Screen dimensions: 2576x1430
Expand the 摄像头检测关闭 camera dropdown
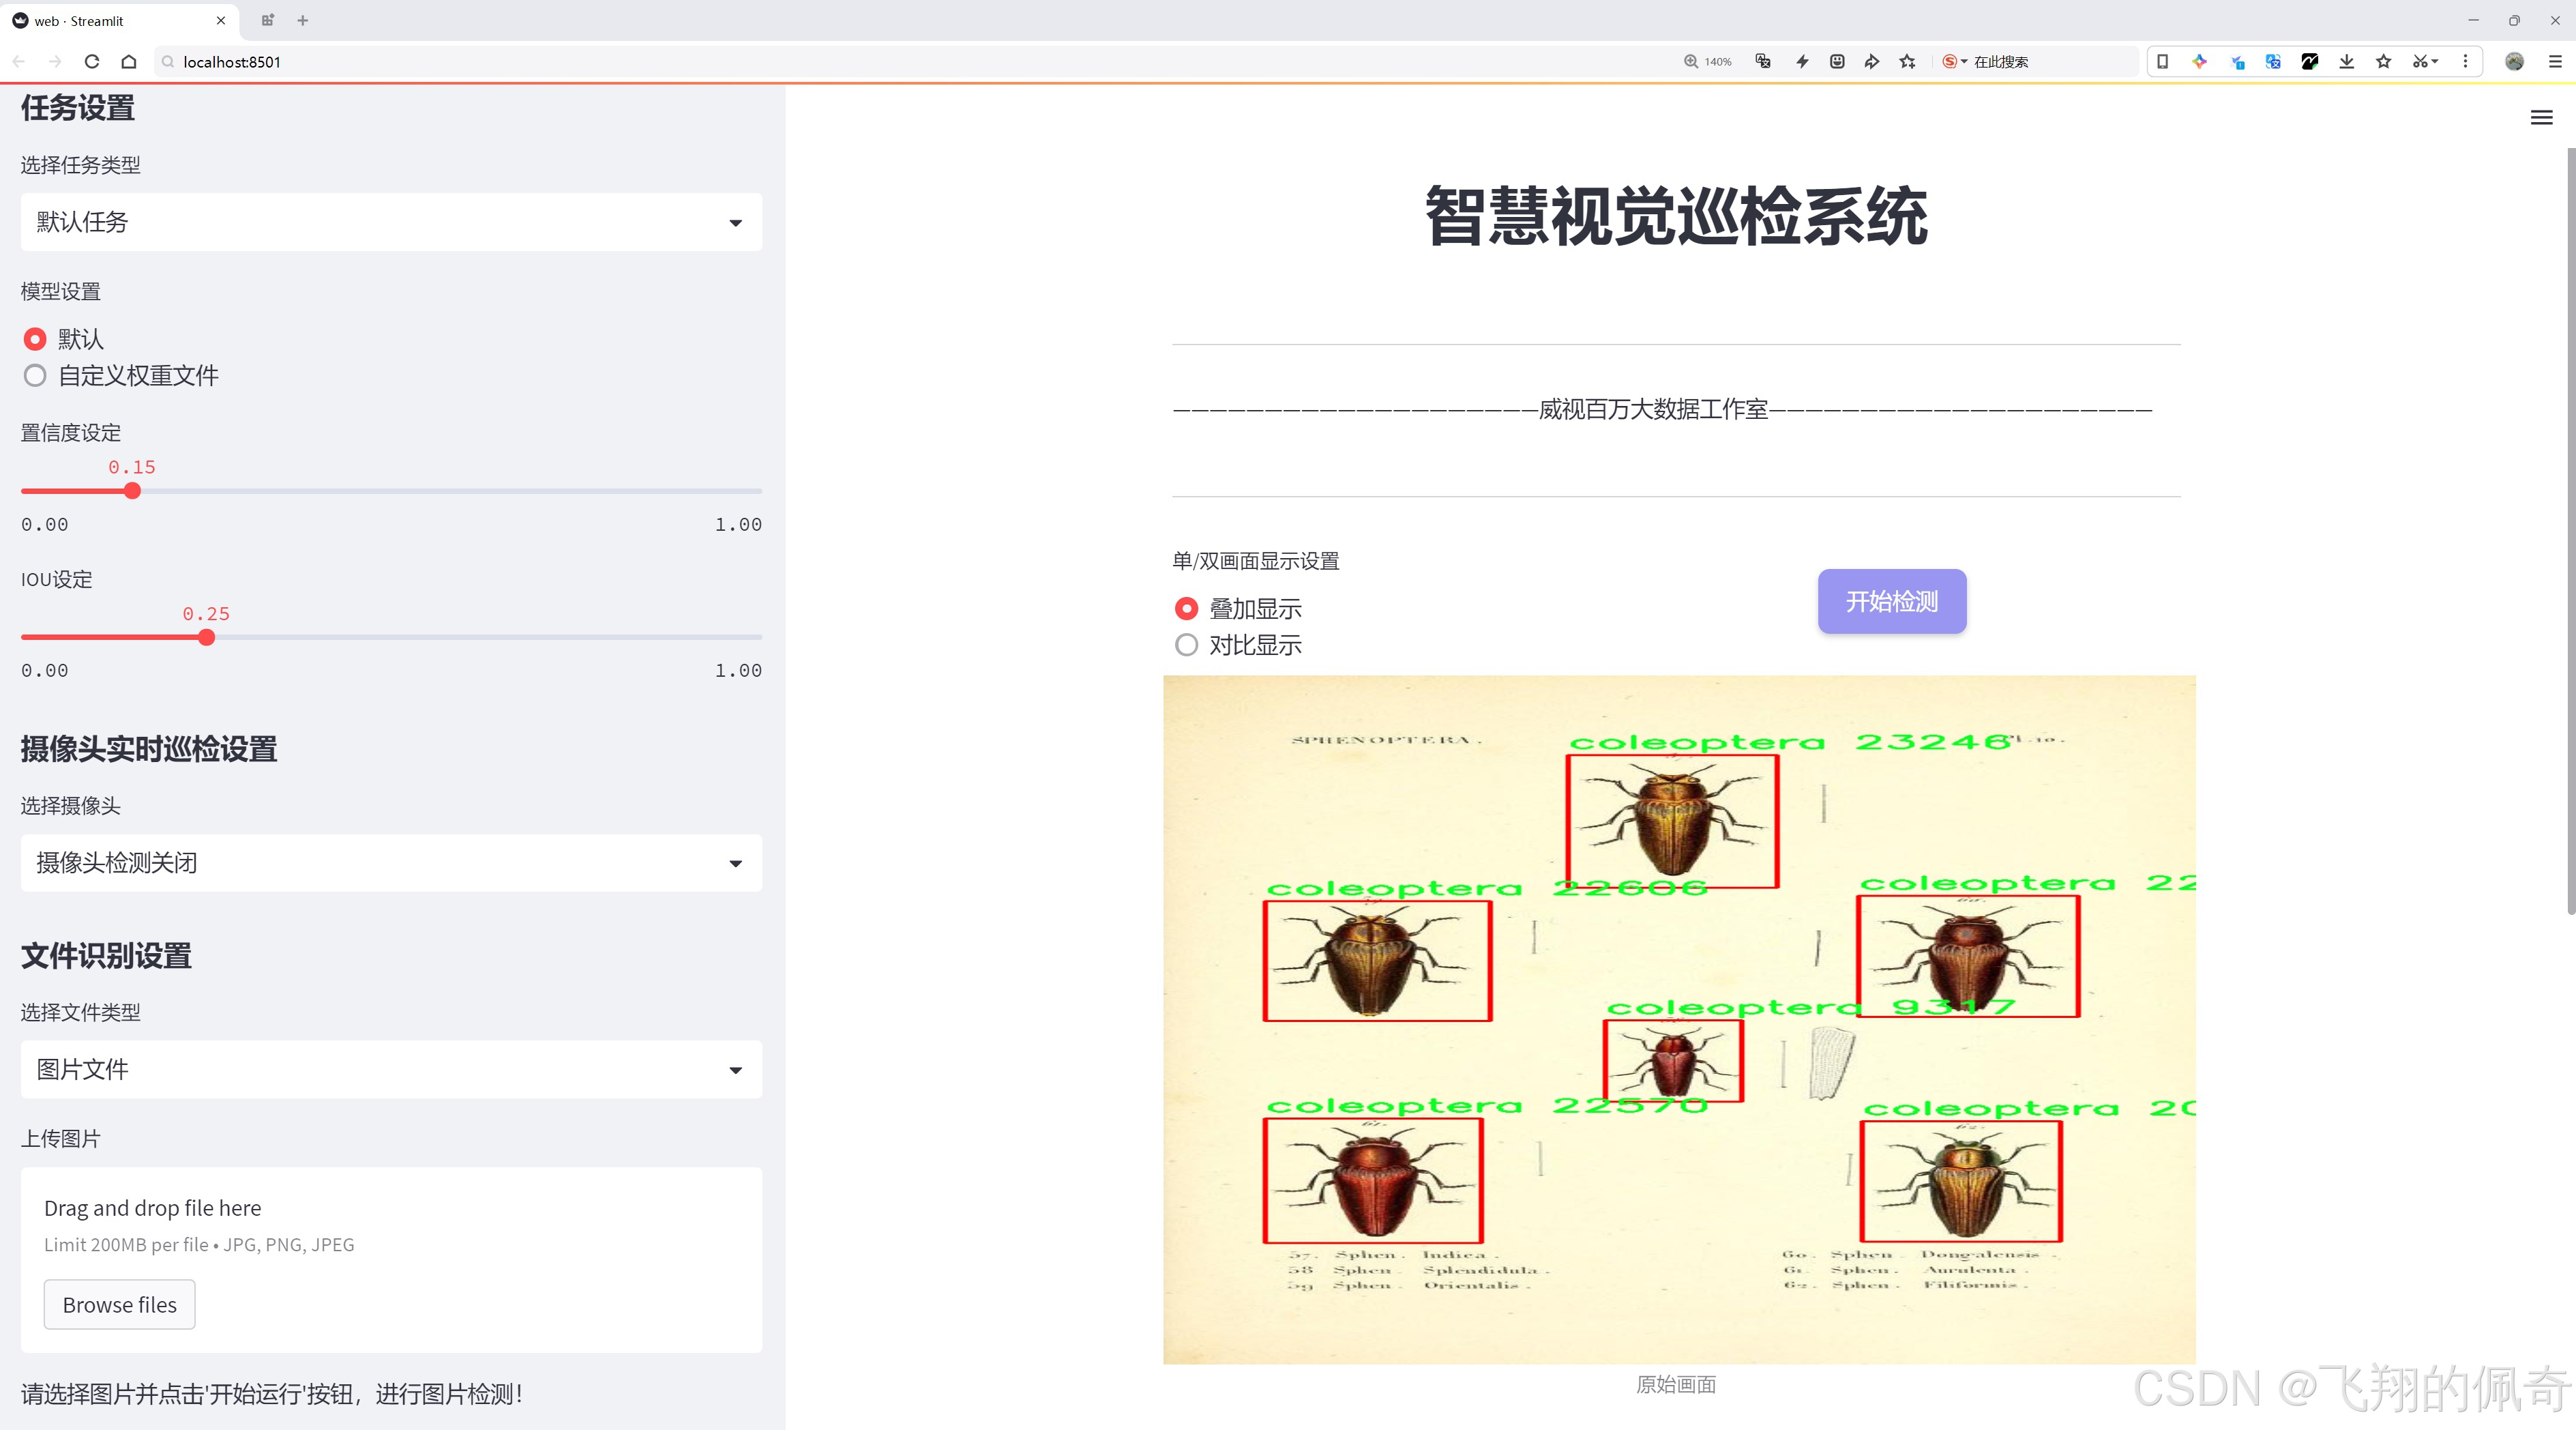coord(391,863)
